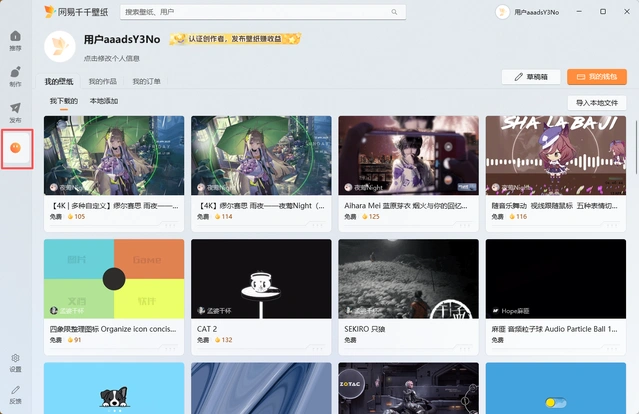
Task: Select the orange profile icon in sidebar
Action: click(x=16, y=148)
